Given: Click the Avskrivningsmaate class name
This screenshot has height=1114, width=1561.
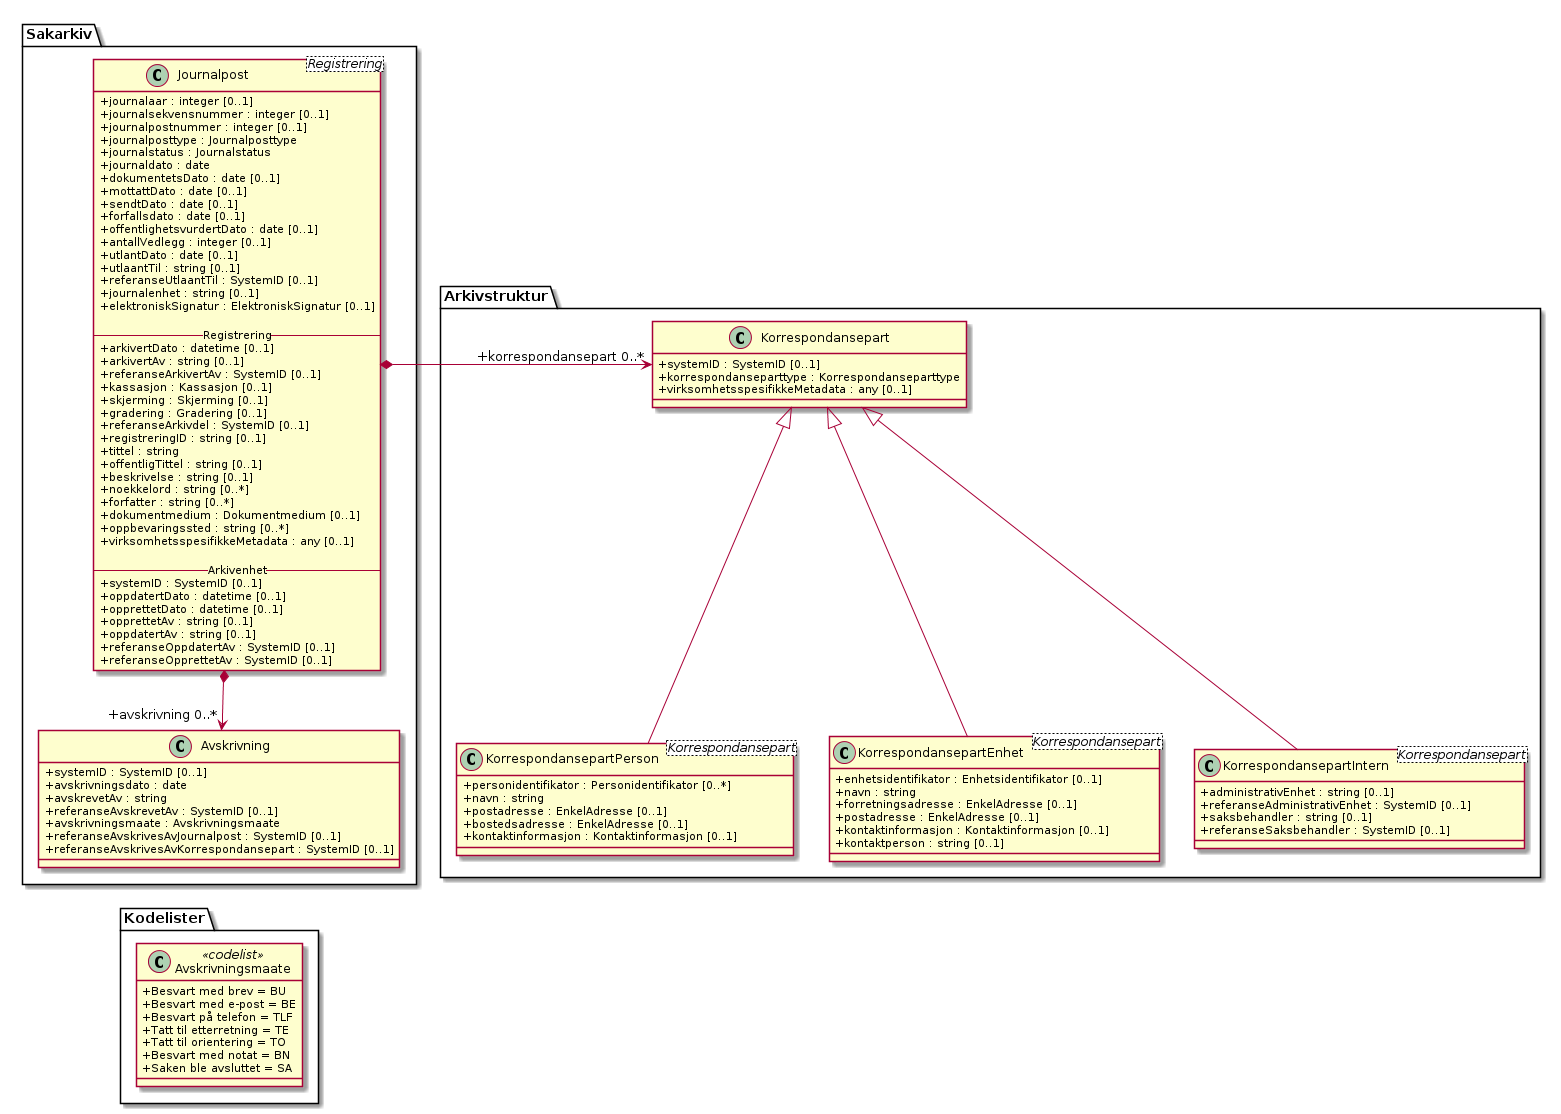Looking at the screenshot, I should [233, 969].
